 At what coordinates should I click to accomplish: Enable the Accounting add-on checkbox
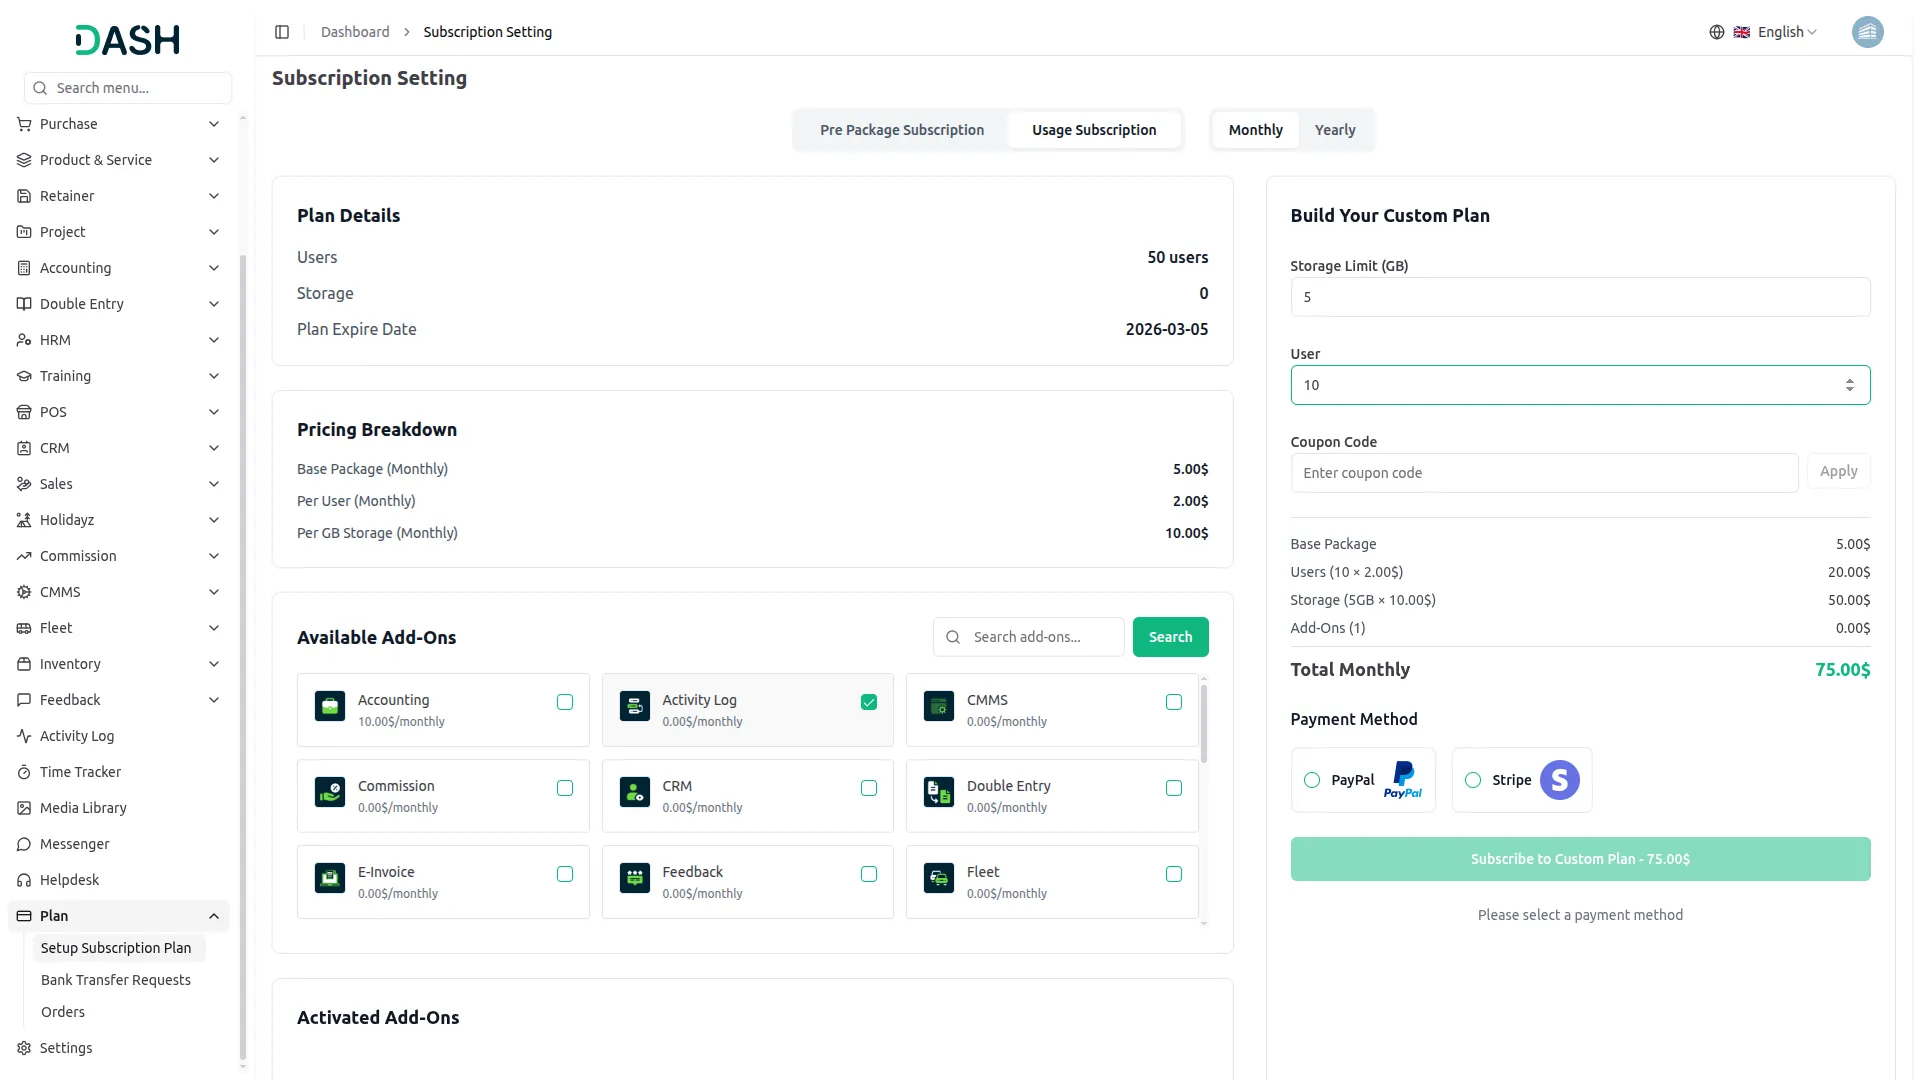coord(565,702)
